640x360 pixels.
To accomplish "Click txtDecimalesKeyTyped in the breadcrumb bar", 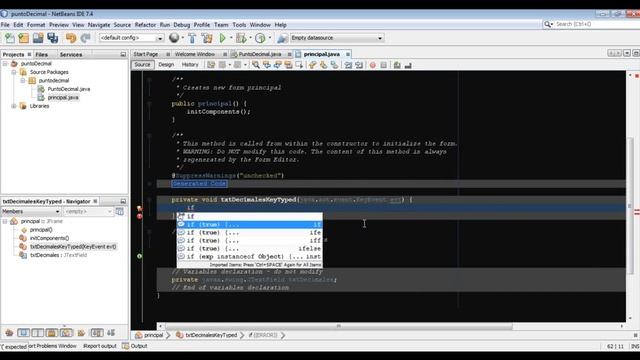I will pyautogui.click(x=211, y=335).
